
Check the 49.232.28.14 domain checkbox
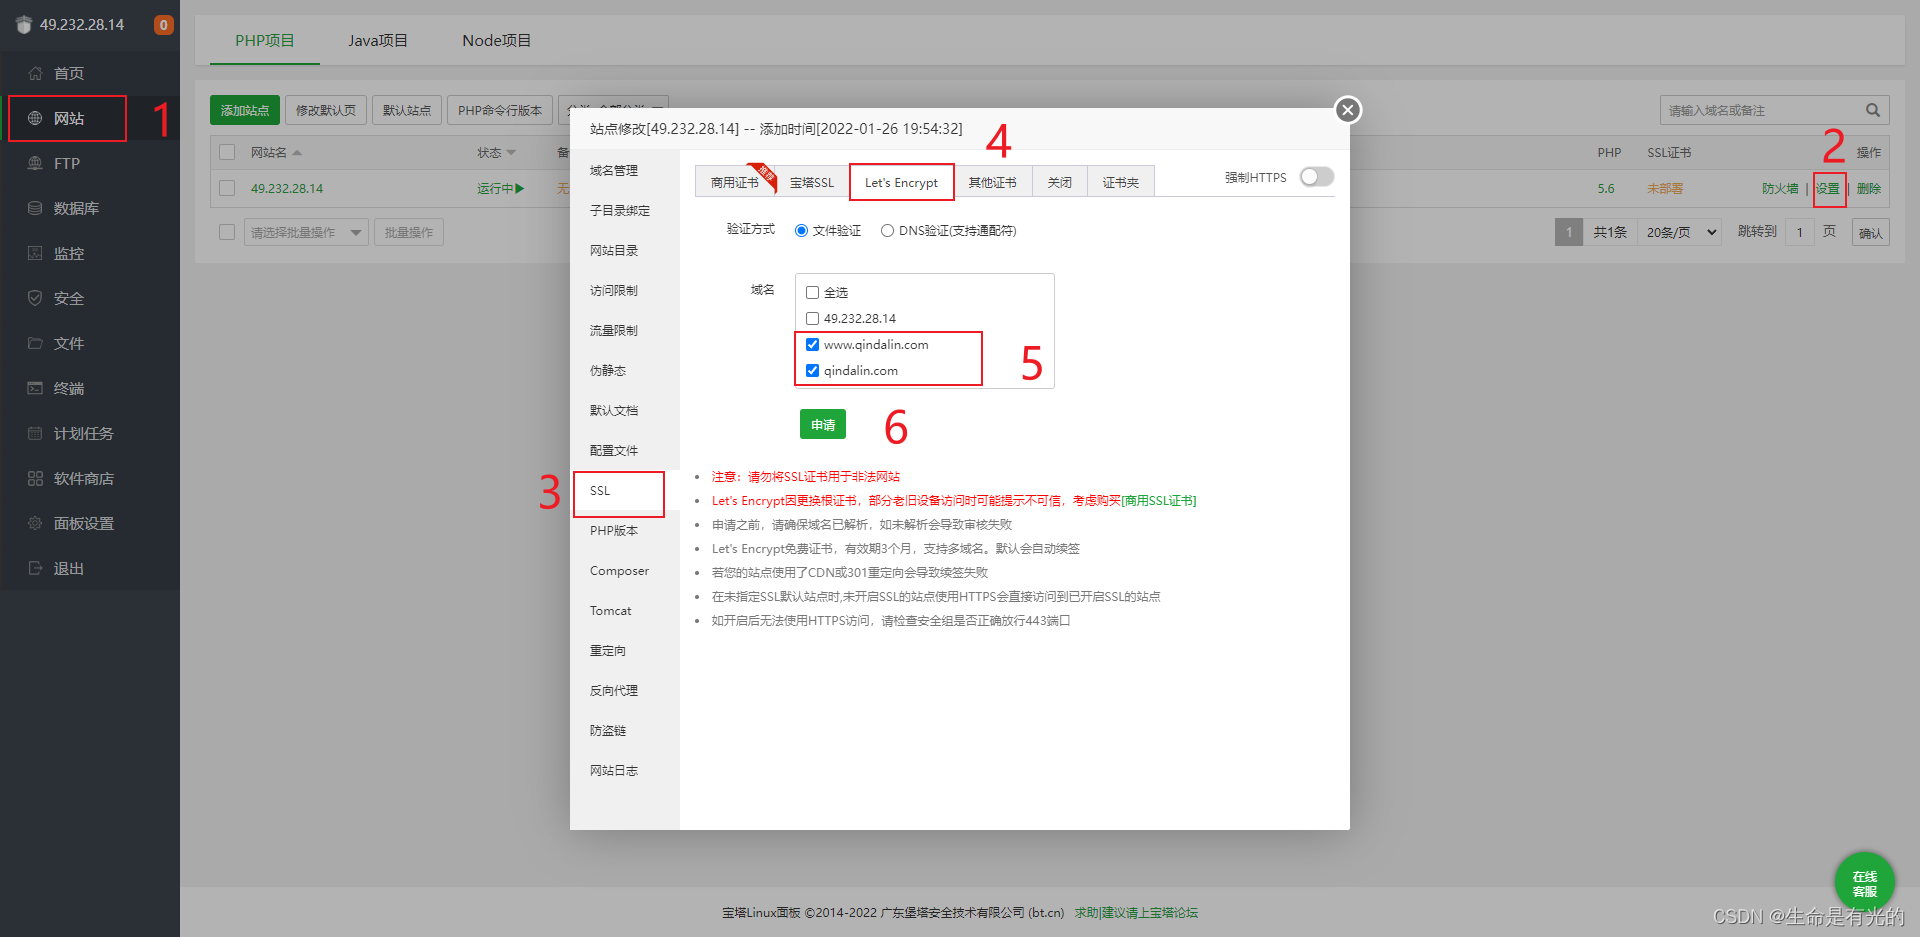(x=812, y=319)
